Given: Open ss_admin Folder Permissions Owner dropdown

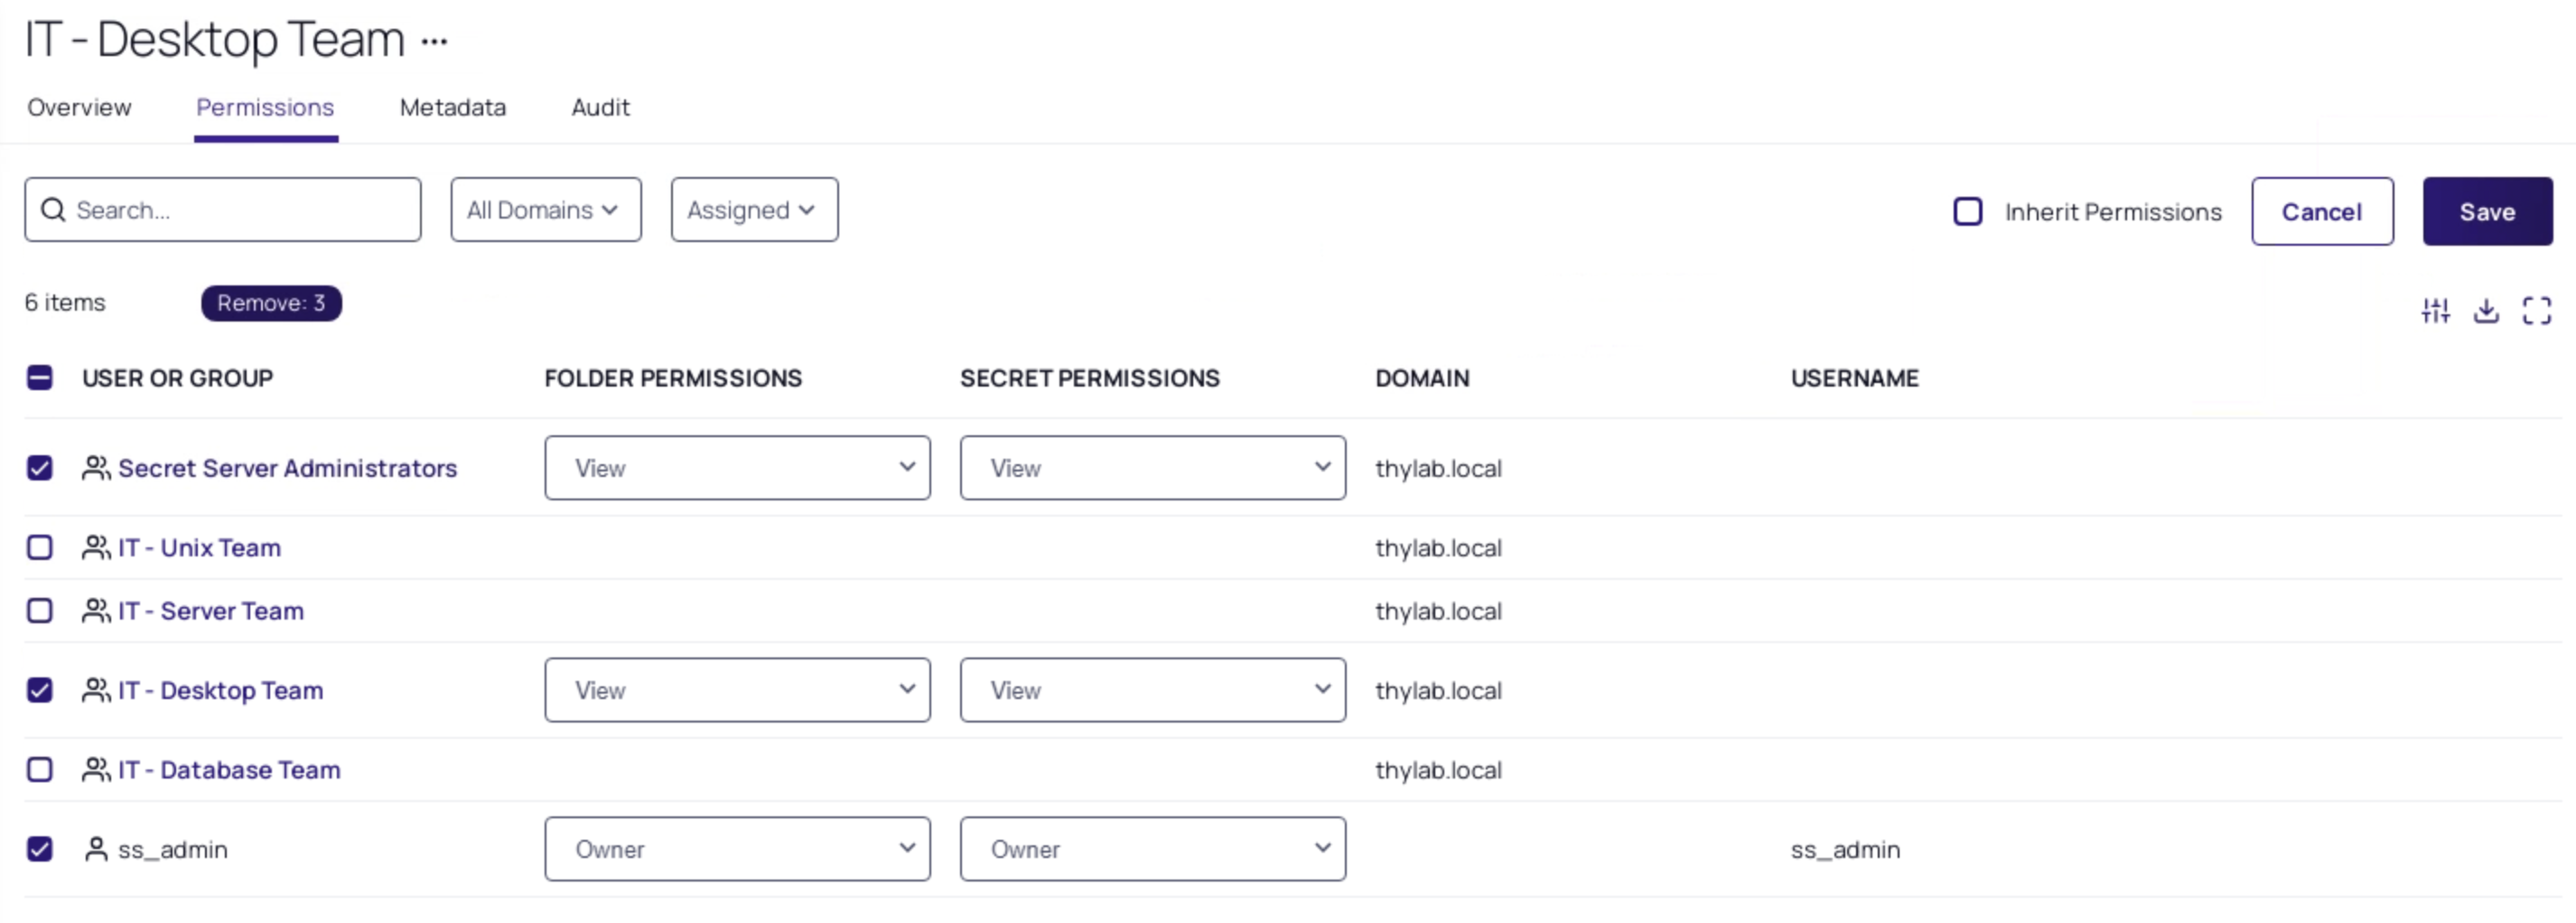Looking at the screenshot, I should tap(737, 849).
